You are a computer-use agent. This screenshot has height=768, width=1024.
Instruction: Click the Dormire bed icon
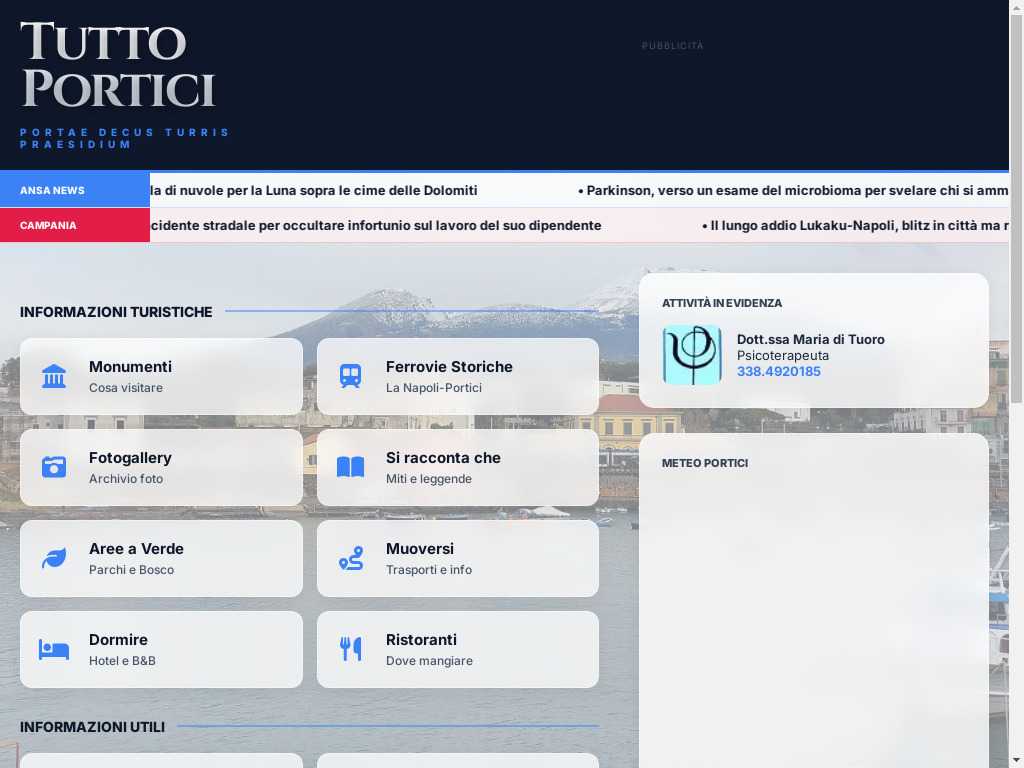(54, 649)
